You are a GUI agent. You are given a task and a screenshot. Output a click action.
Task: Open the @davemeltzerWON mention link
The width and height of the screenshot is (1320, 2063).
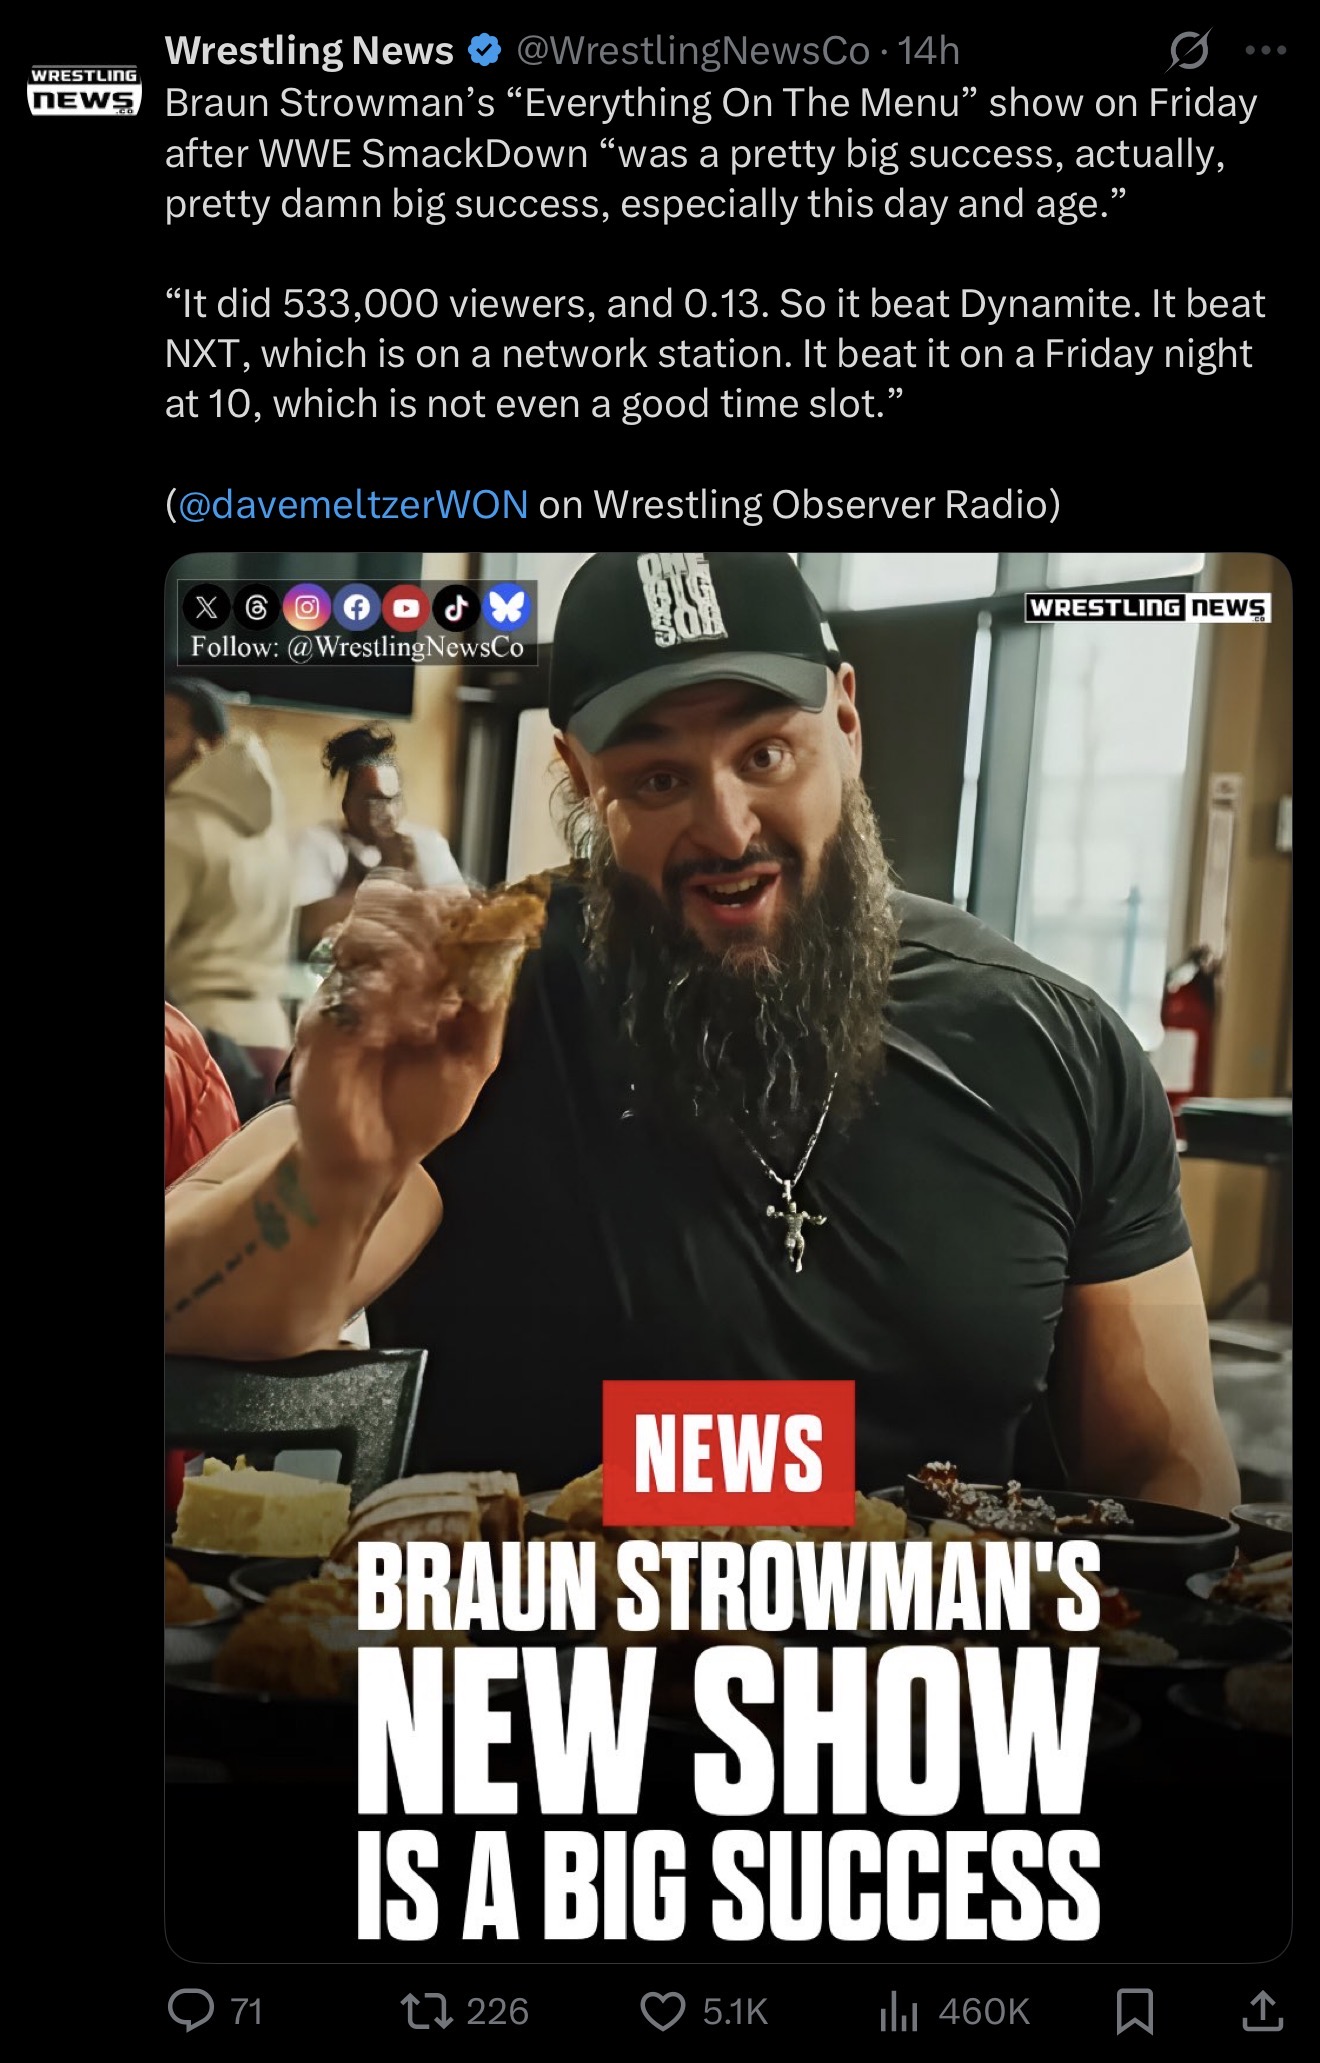(353, 504)
